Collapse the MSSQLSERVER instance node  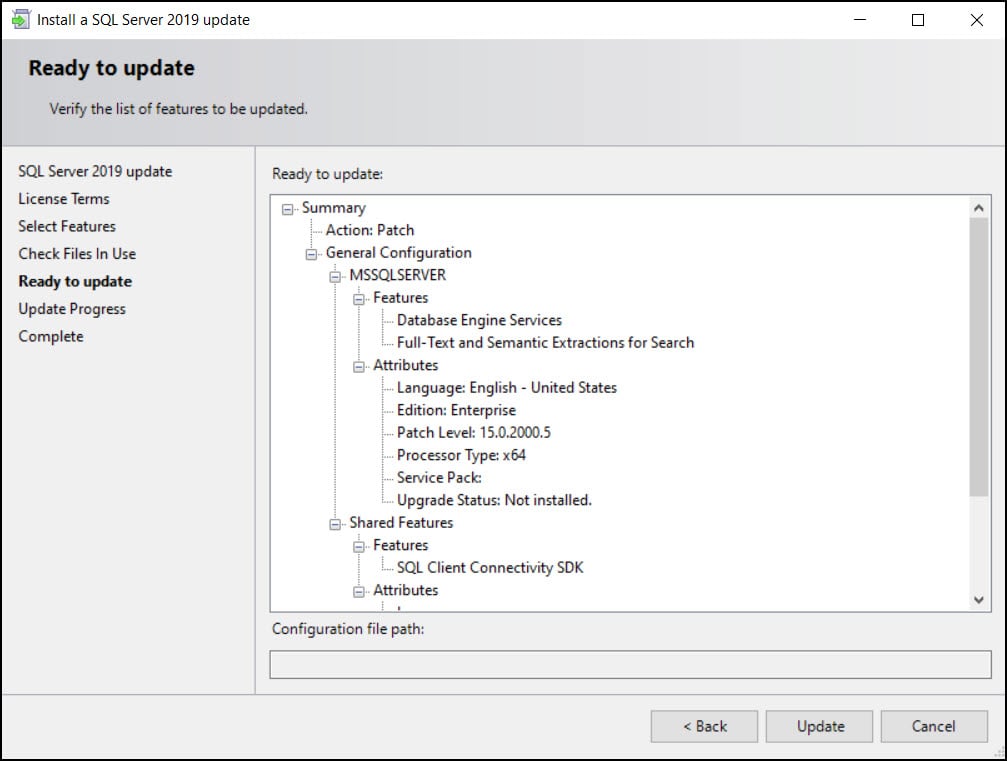click(x=335, y=277)
